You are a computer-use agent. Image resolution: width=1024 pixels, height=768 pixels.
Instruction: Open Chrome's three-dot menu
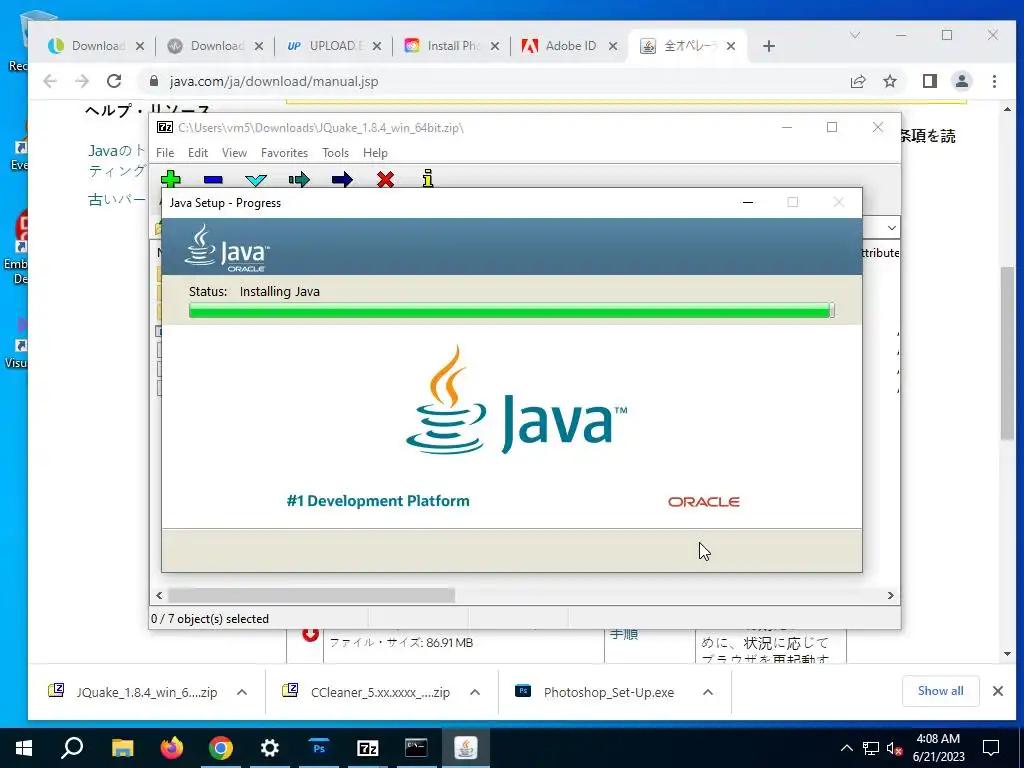coord(994,81)
